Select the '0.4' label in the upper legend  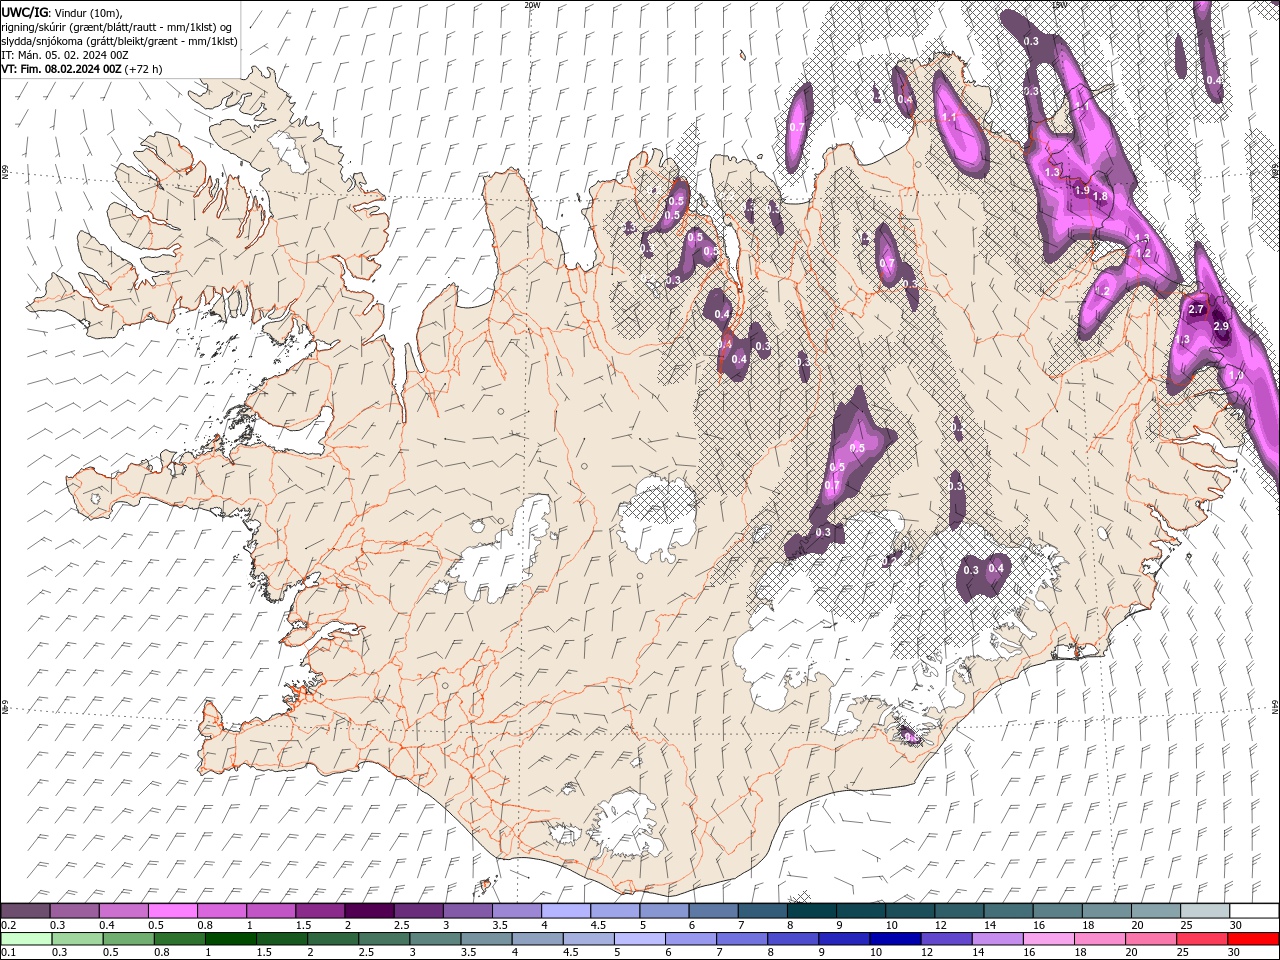[x=106, y=925]
